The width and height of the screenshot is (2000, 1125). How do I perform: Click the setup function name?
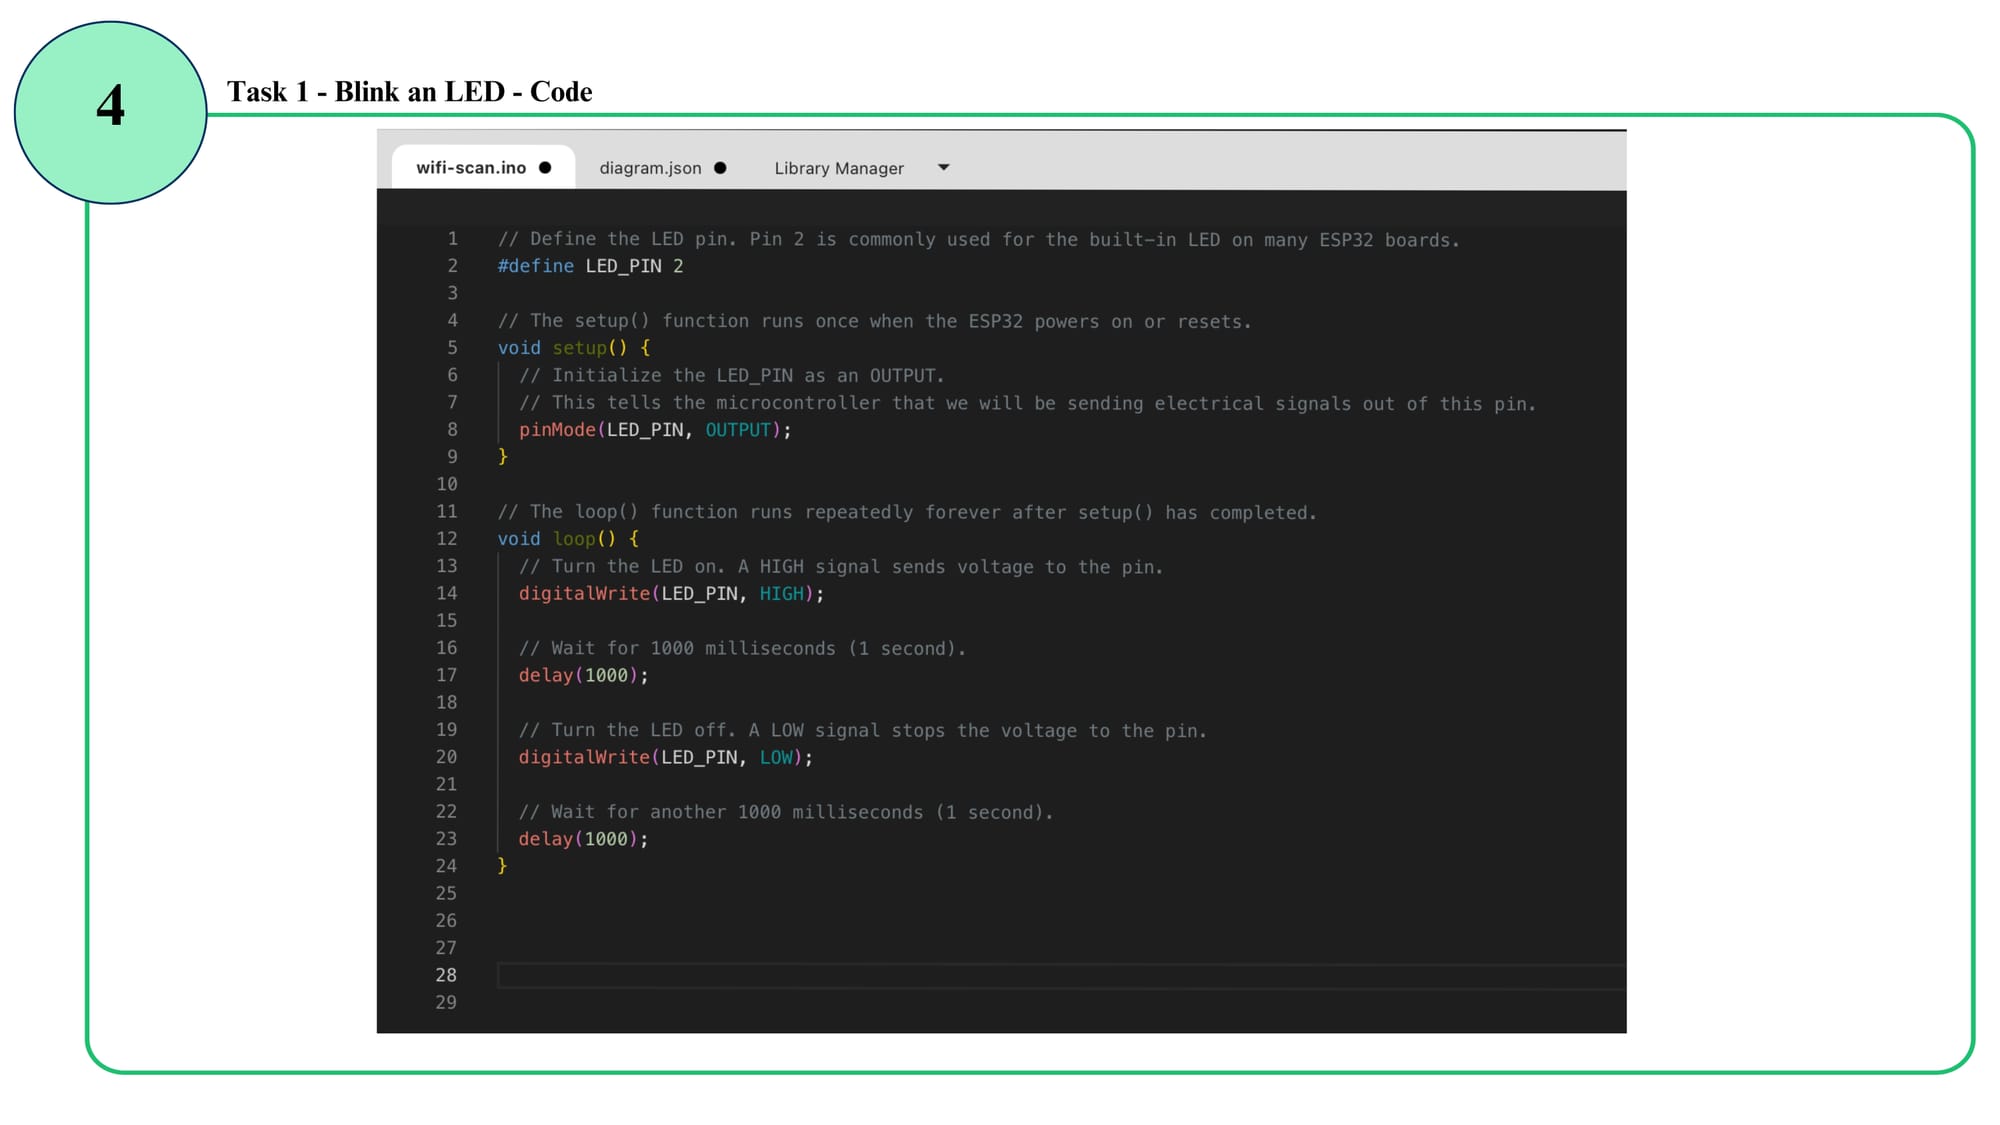click(x=579, y=348)
